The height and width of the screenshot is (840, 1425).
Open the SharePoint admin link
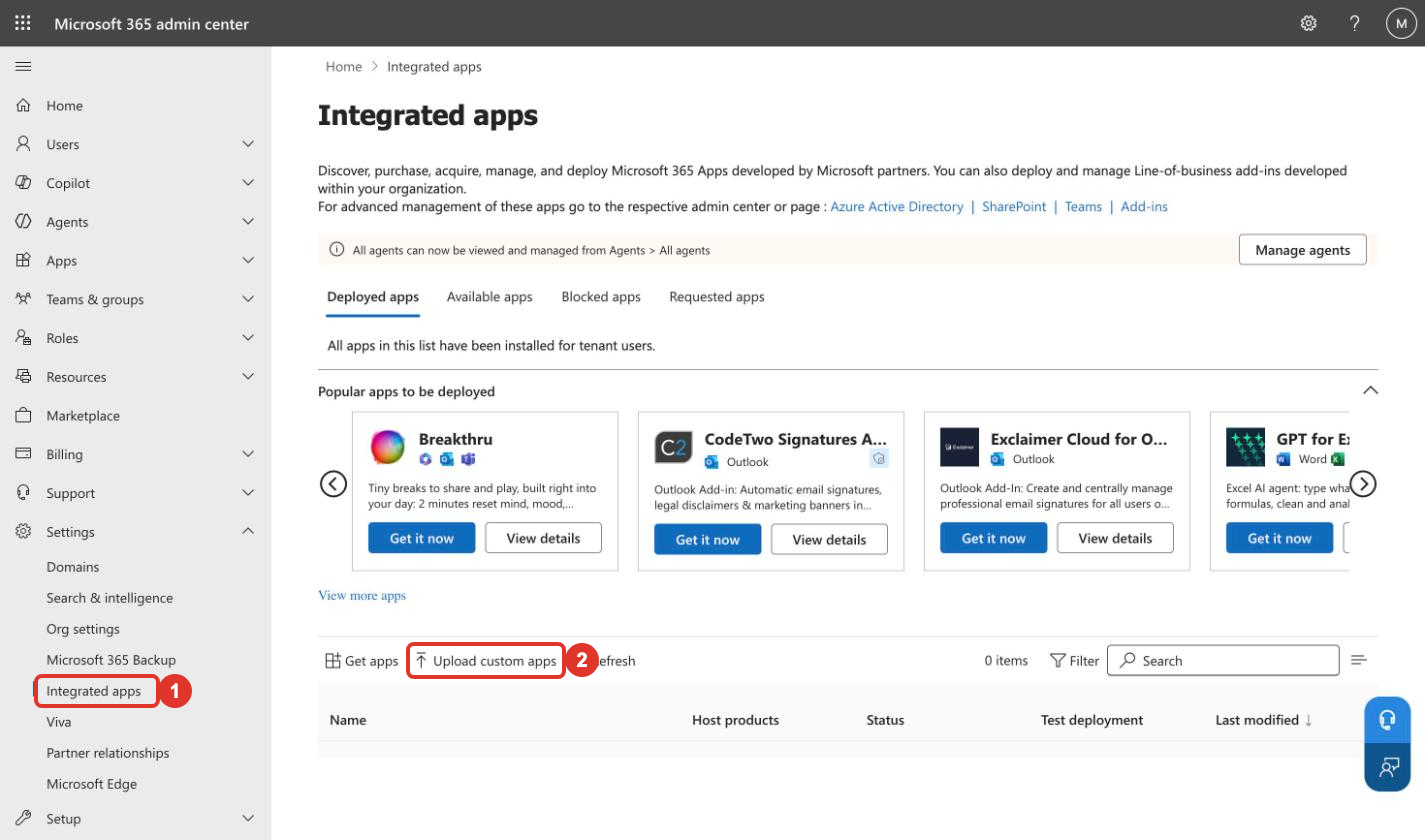click(x=1014, y=206)
